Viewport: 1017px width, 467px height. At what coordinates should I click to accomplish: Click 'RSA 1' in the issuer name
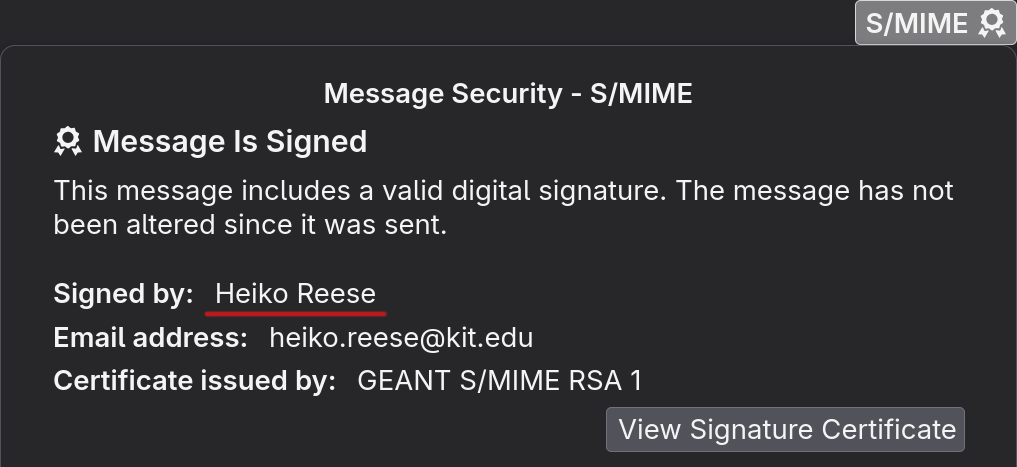(x=605, y=381)
